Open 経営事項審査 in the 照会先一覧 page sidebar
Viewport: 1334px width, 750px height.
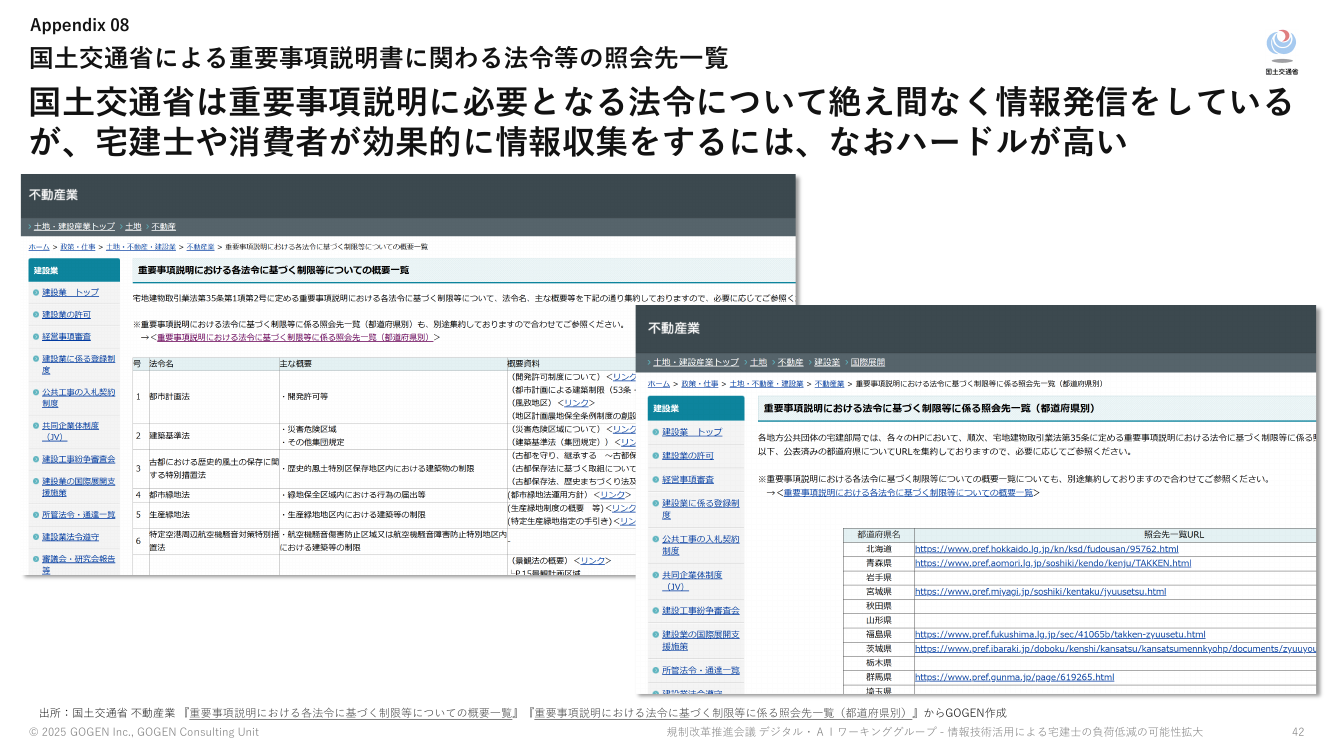point(688,479)
